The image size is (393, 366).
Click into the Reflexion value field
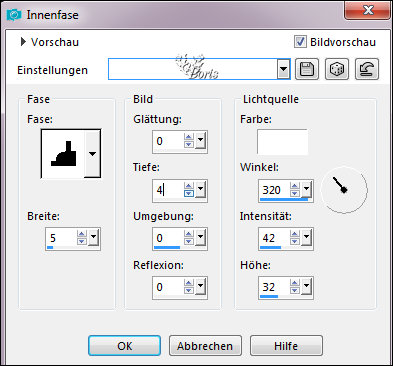pyautogui.click(x=168, y=287)
